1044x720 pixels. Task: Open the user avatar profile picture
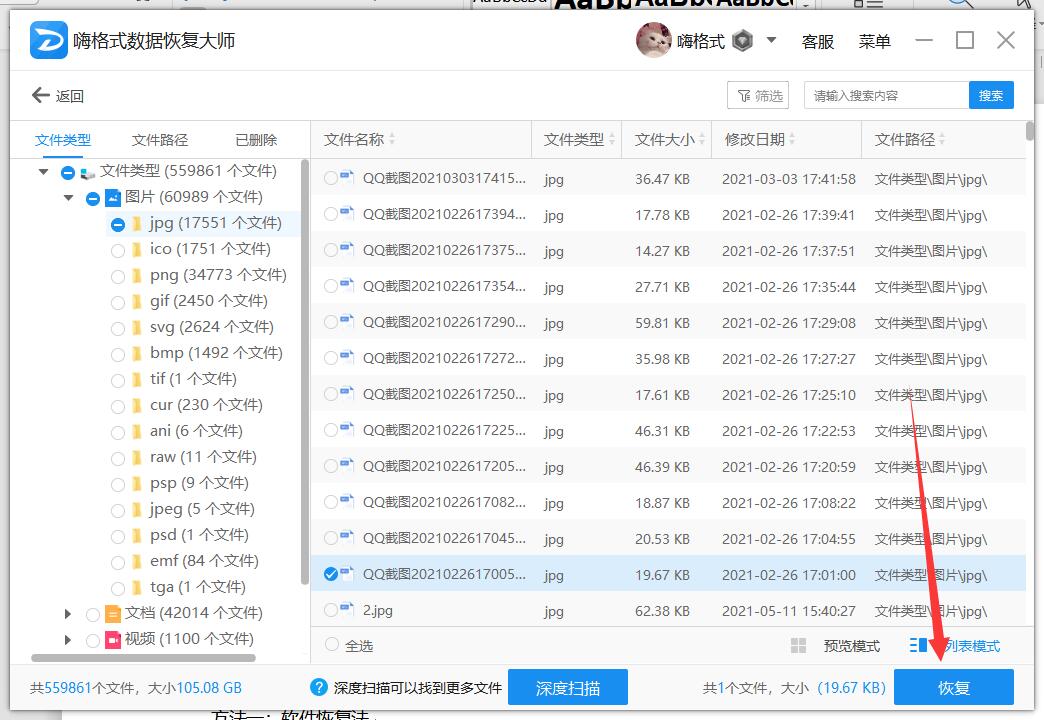tap(653, 41)
